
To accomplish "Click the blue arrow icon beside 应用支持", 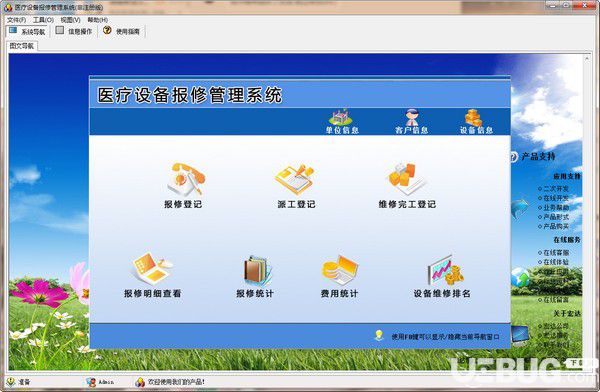I will [x=520, y=208].
